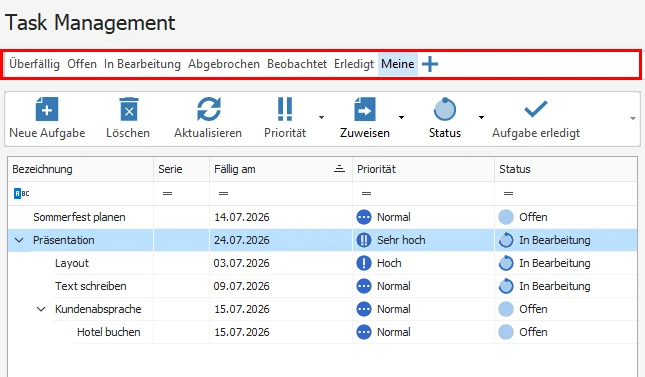Screen dimensions: 645x377
Task: Select the Layout subtask
Action: click(x=72, y=263)
